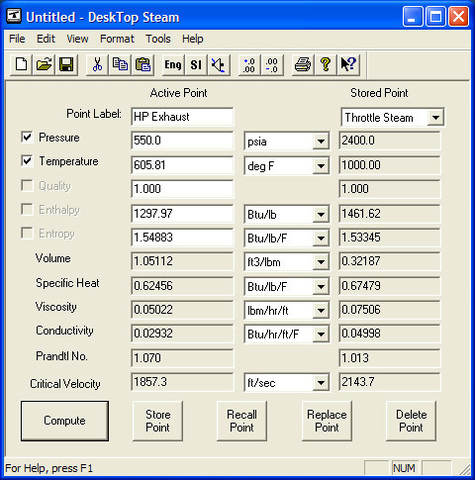
Task: Open the psia pressure units dropdown
Action: pos(321,141)
